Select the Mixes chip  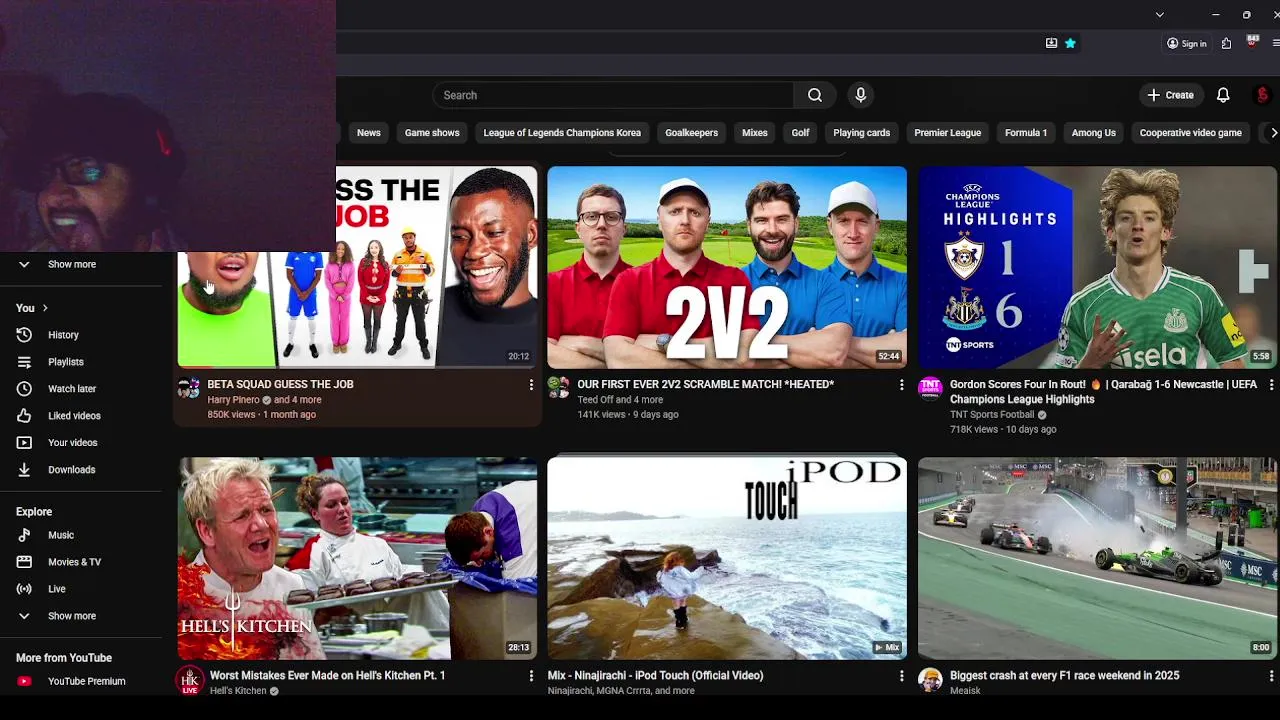click(x=755, y=133)
